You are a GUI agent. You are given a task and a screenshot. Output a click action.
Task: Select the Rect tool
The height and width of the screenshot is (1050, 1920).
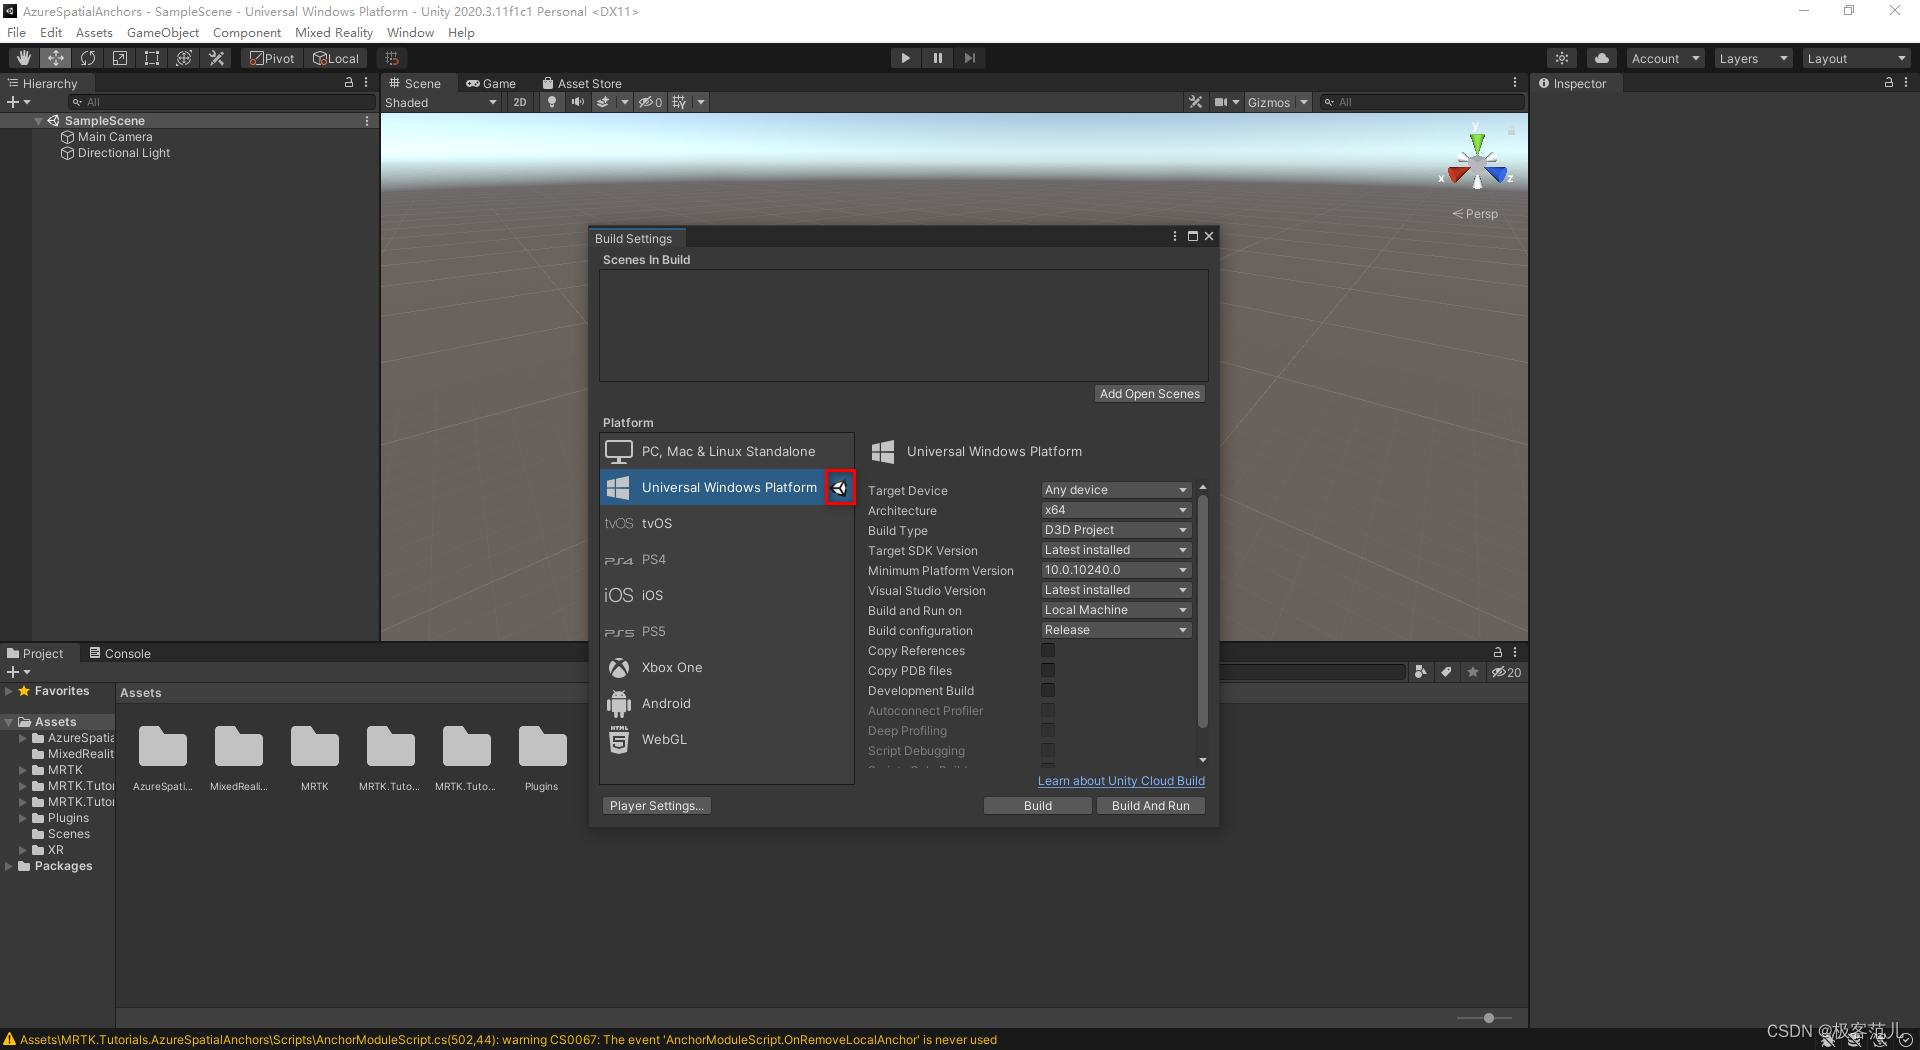click(x=152, y=58)
